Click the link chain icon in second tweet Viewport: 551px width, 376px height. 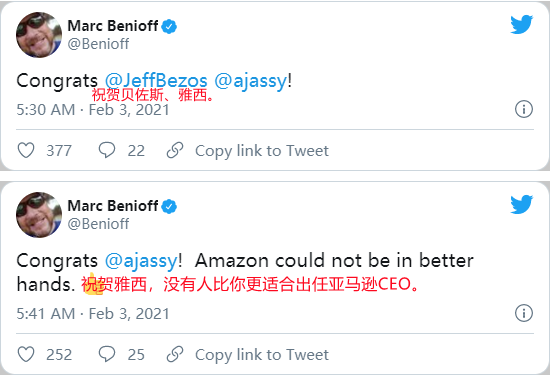pos(175,354)
